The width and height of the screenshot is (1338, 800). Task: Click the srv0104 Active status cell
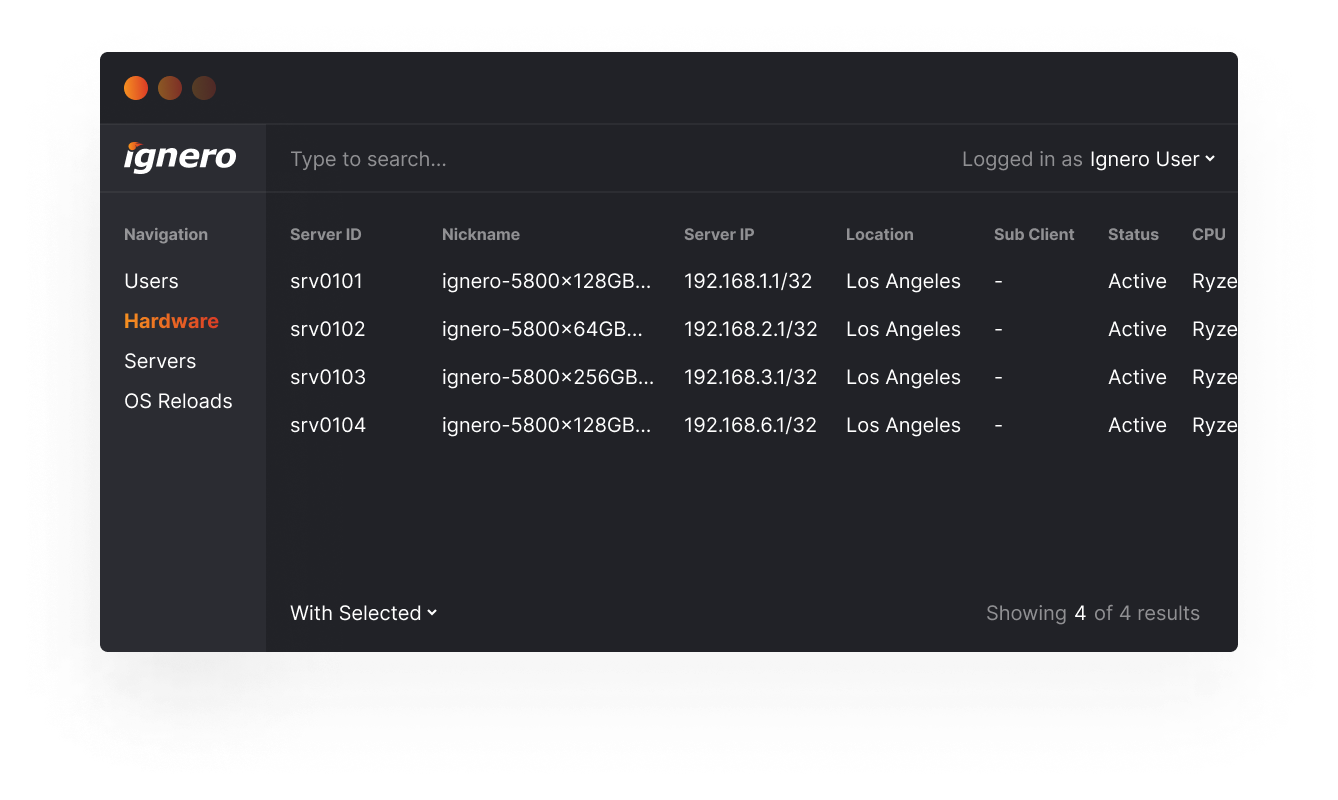point(1137,425)
